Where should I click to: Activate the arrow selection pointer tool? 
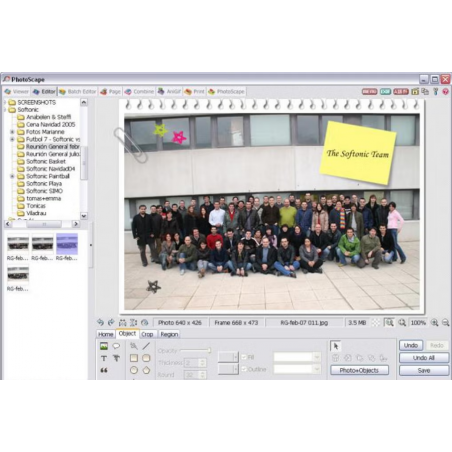[335, 346]
